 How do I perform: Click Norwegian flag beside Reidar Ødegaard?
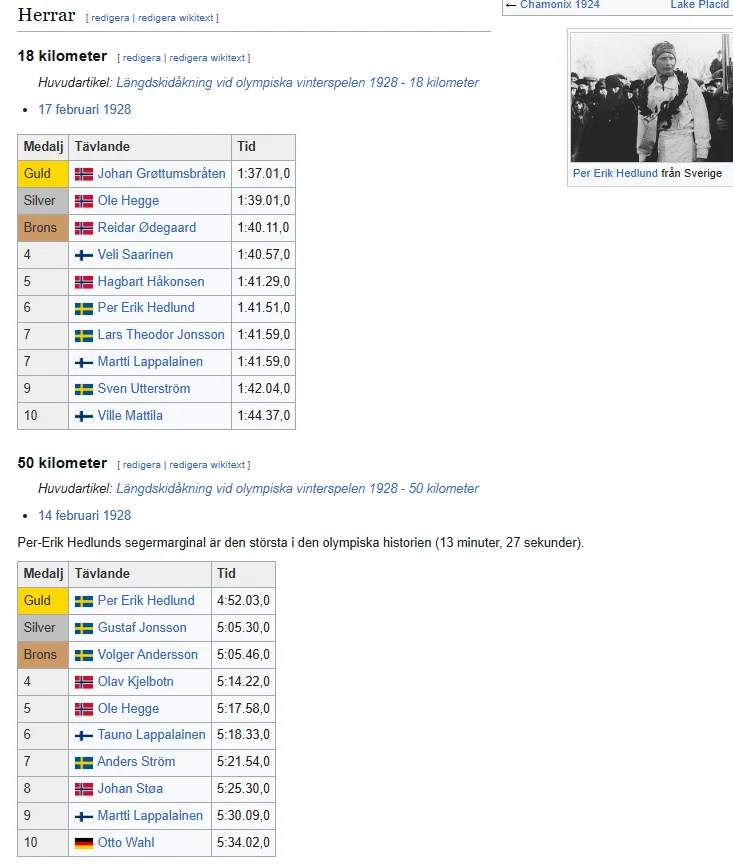[84, 228]
